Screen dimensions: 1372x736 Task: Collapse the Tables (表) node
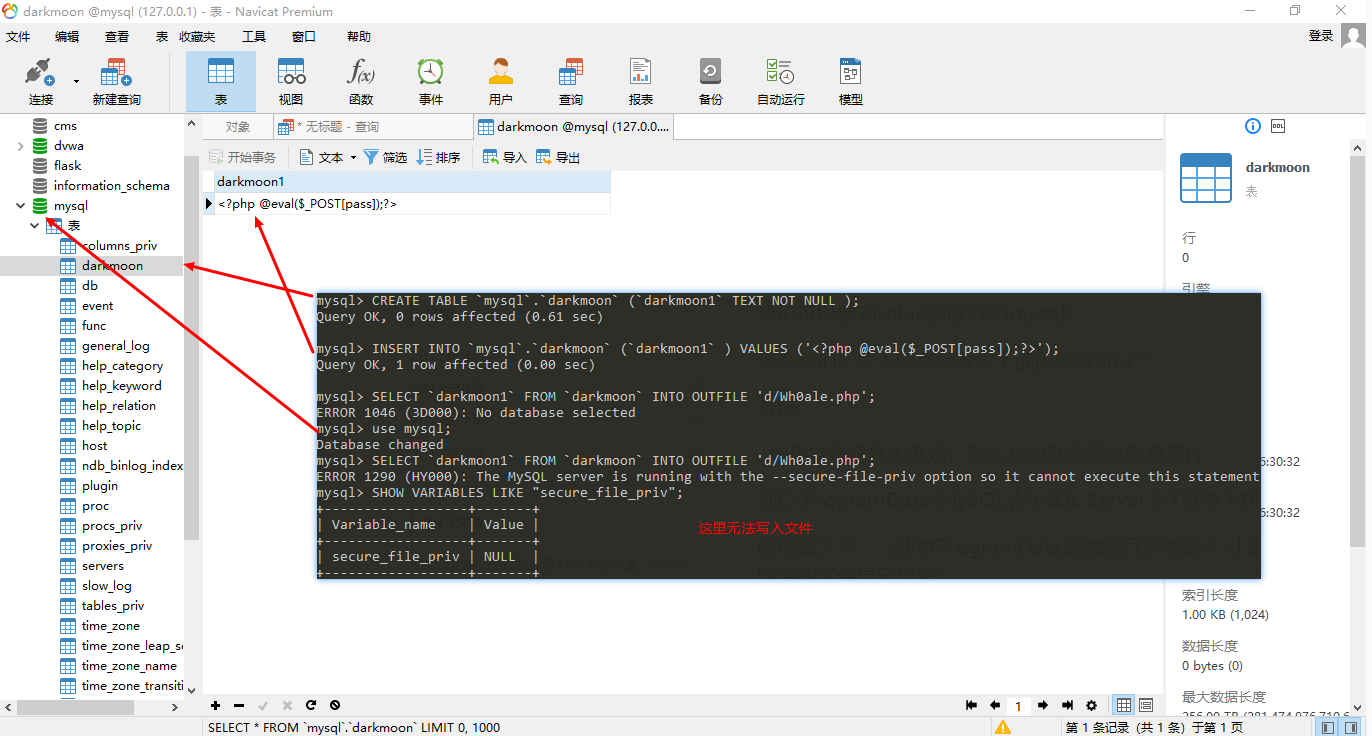tap(35, 226)
